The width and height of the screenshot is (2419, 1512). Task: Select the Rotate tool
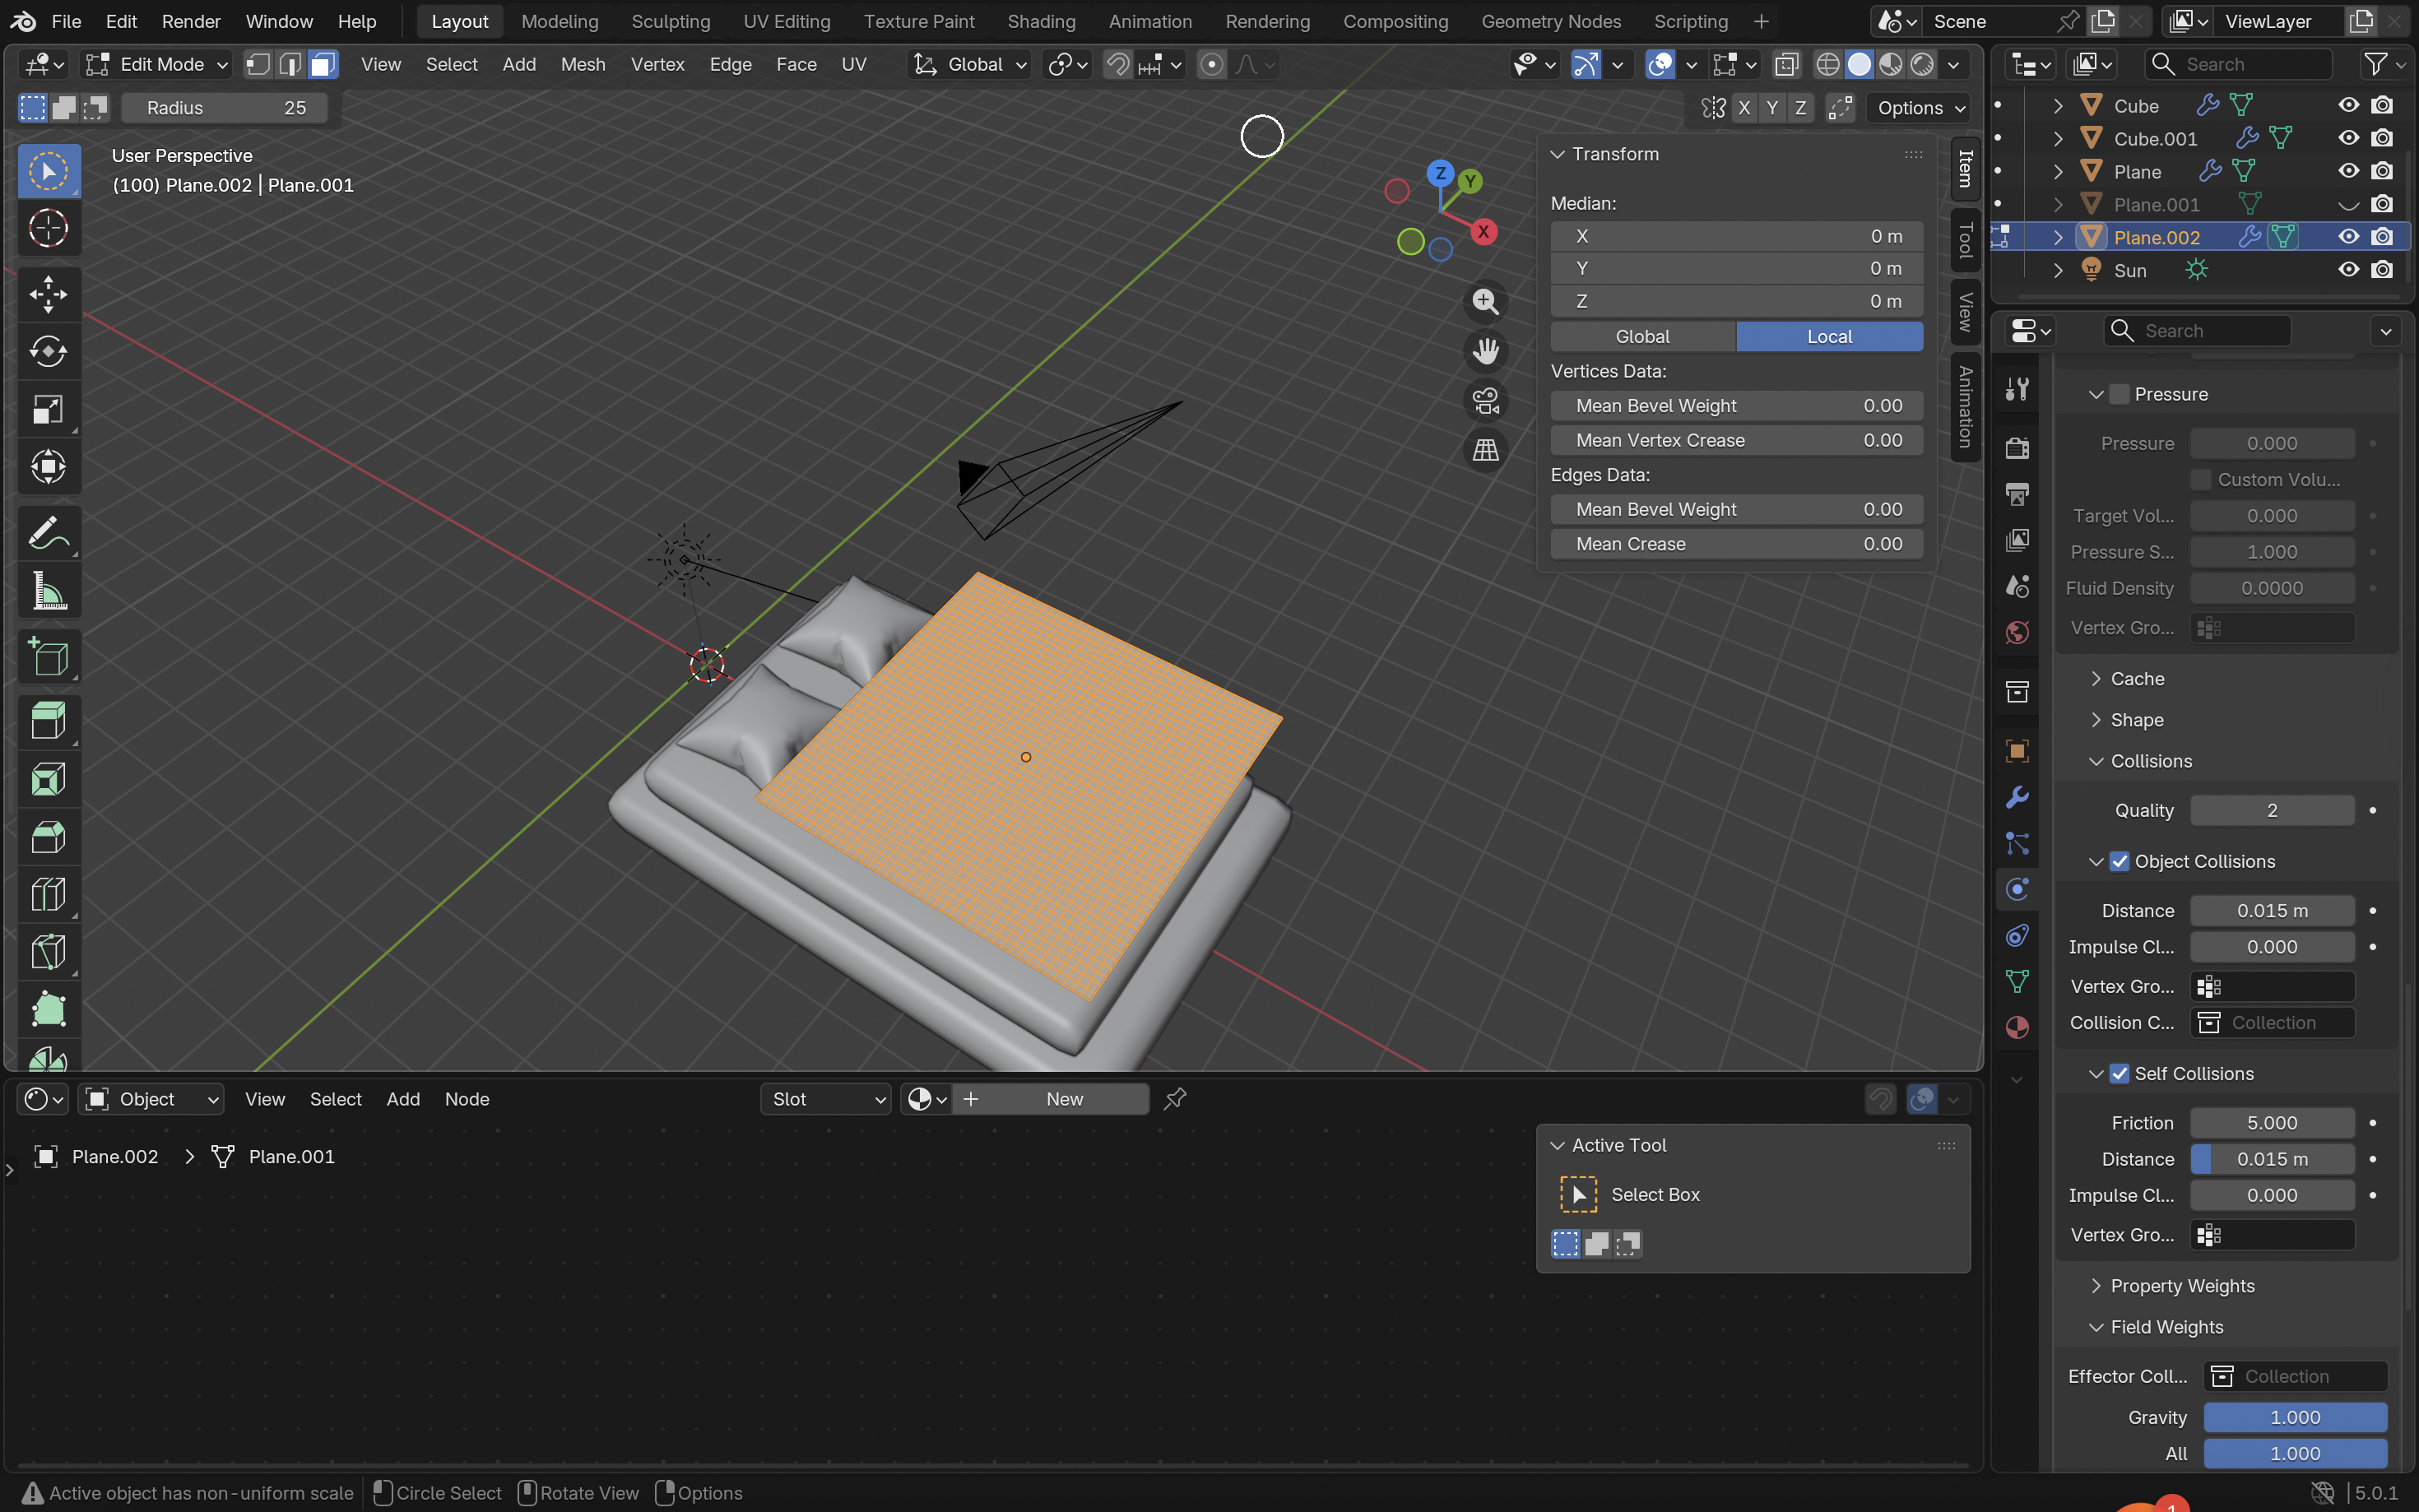[48, 351]
